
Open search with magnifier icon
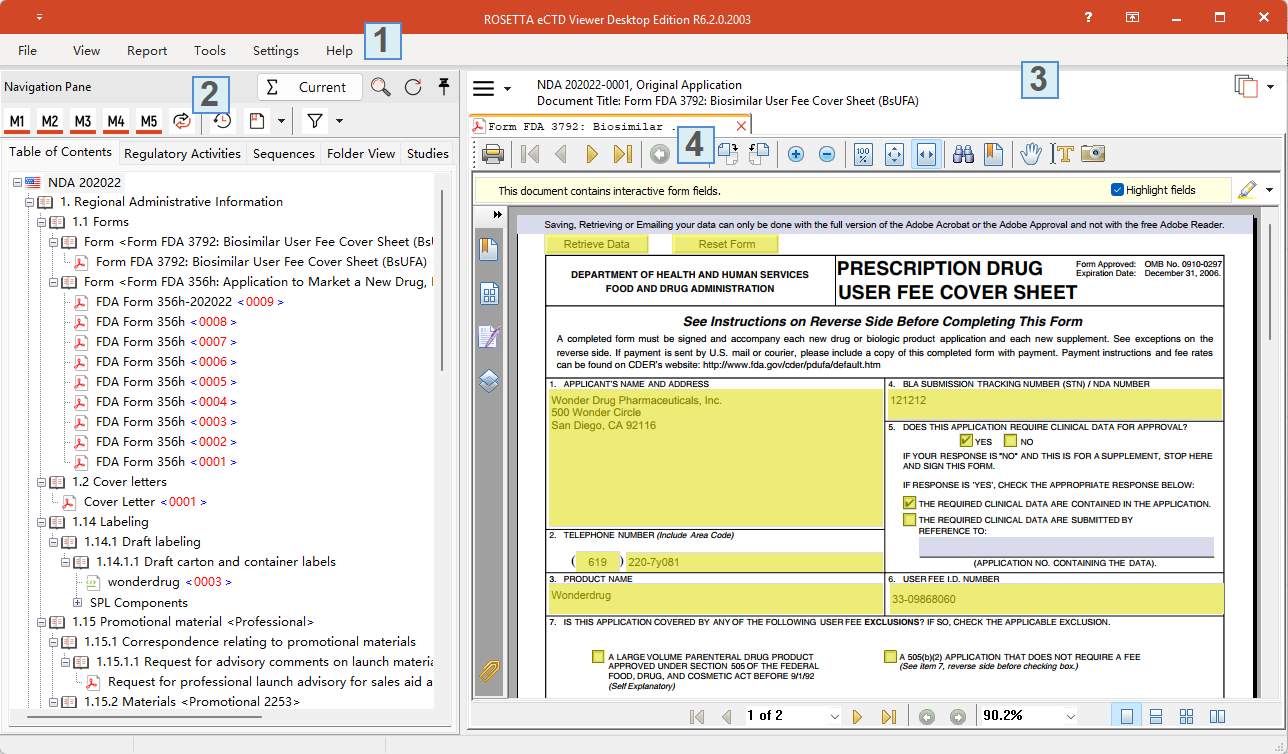click(381, 87)
